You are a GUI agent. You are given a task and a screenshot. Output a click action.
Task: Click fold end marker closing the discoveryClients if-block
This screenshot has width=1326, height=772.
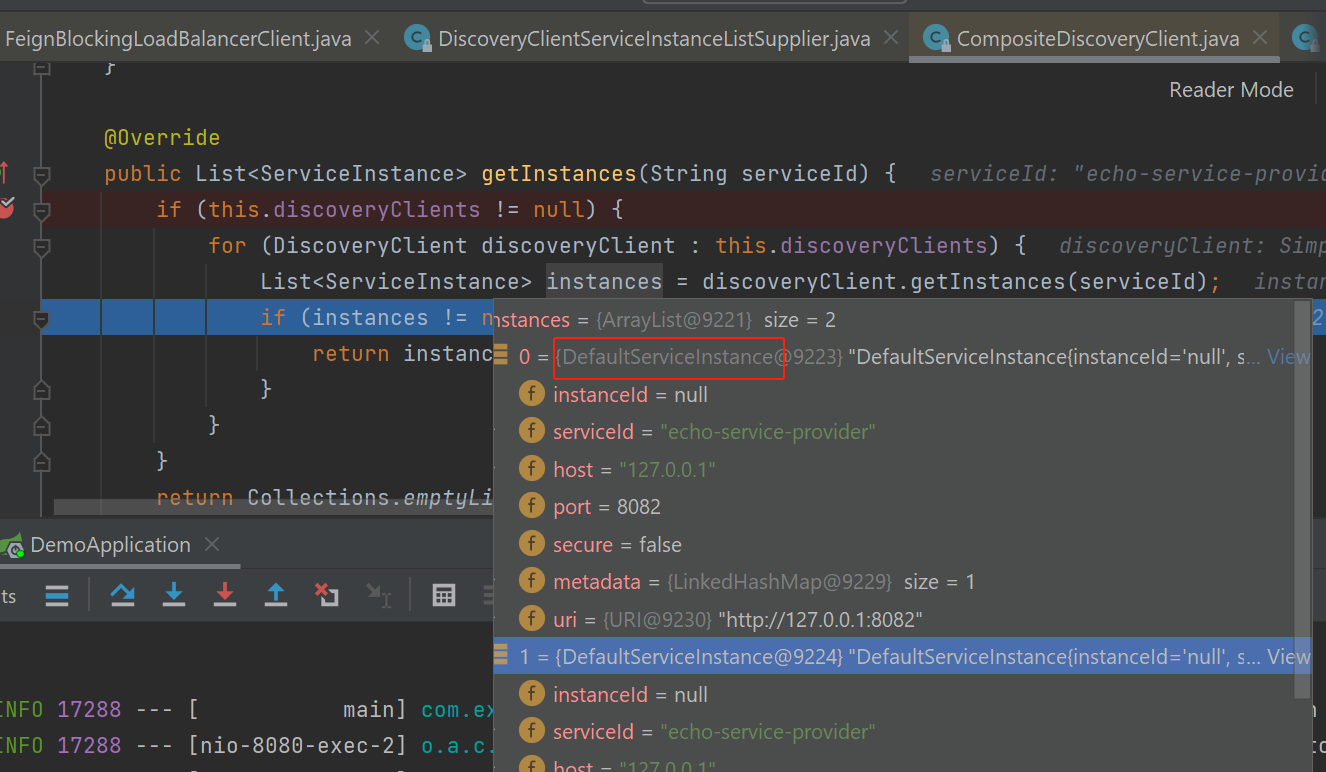point(41,461)
